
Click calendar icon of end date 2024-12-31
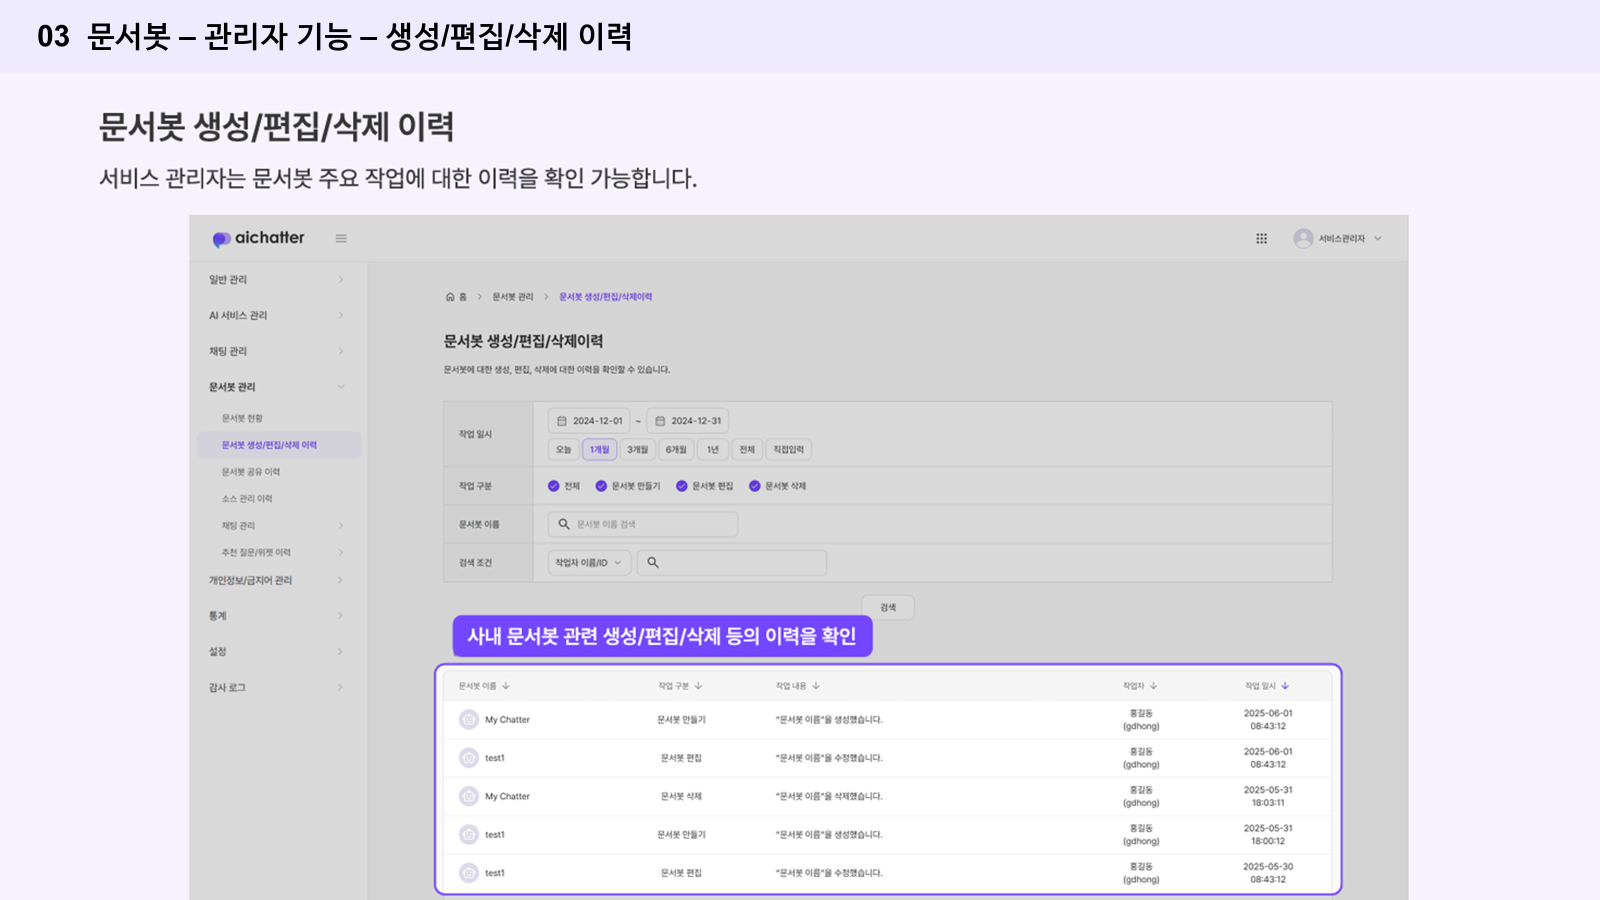pyautogui.click(x=660, y=421)
